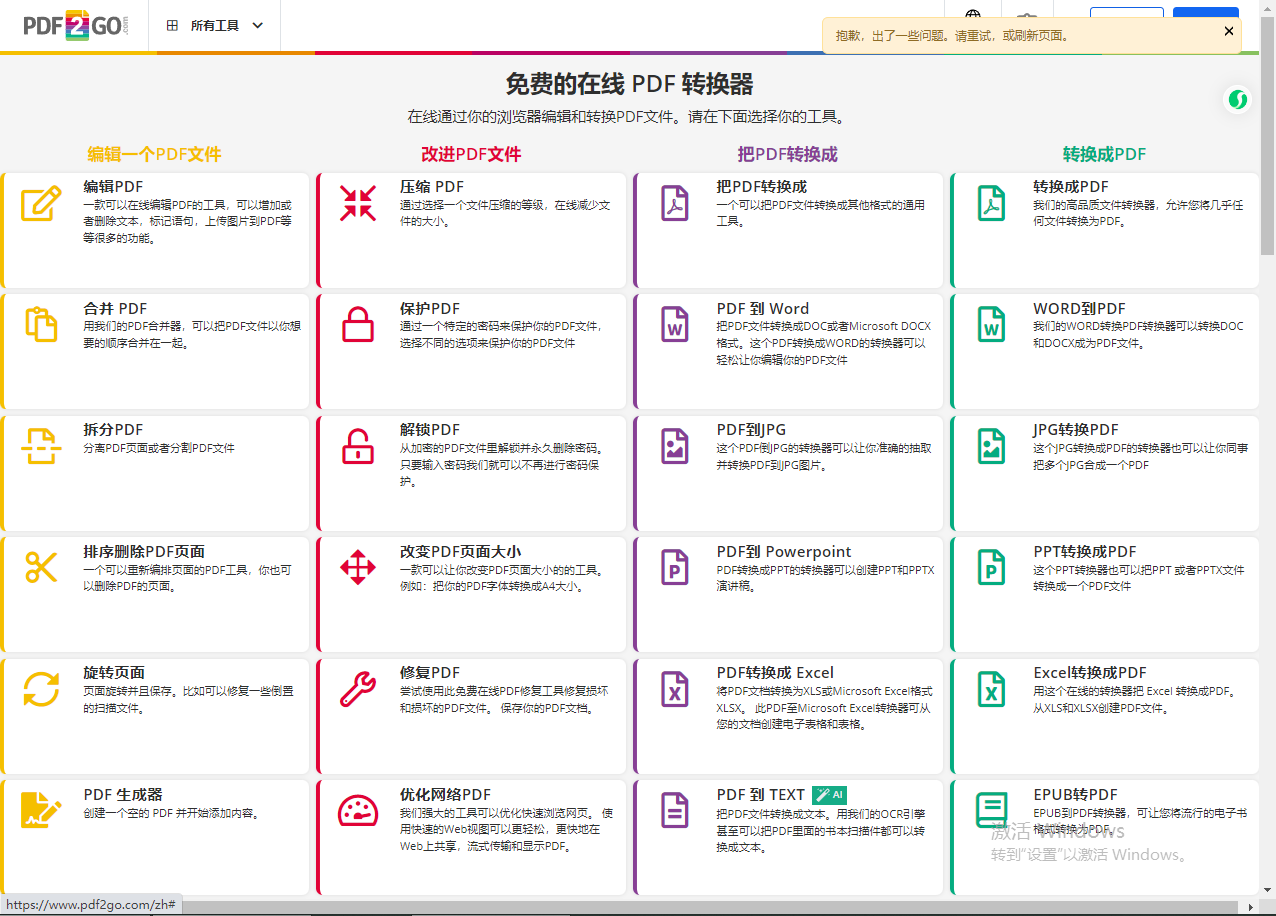Open the 解锁PDF title link
The height and width of the screenshot is (916, 1276).
point(430,430)
